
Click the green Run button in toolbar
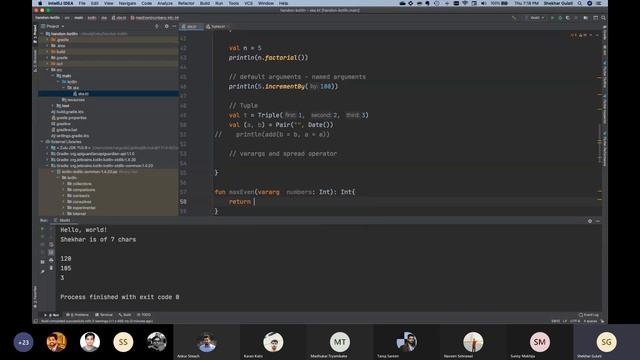(x=552, y=18)
